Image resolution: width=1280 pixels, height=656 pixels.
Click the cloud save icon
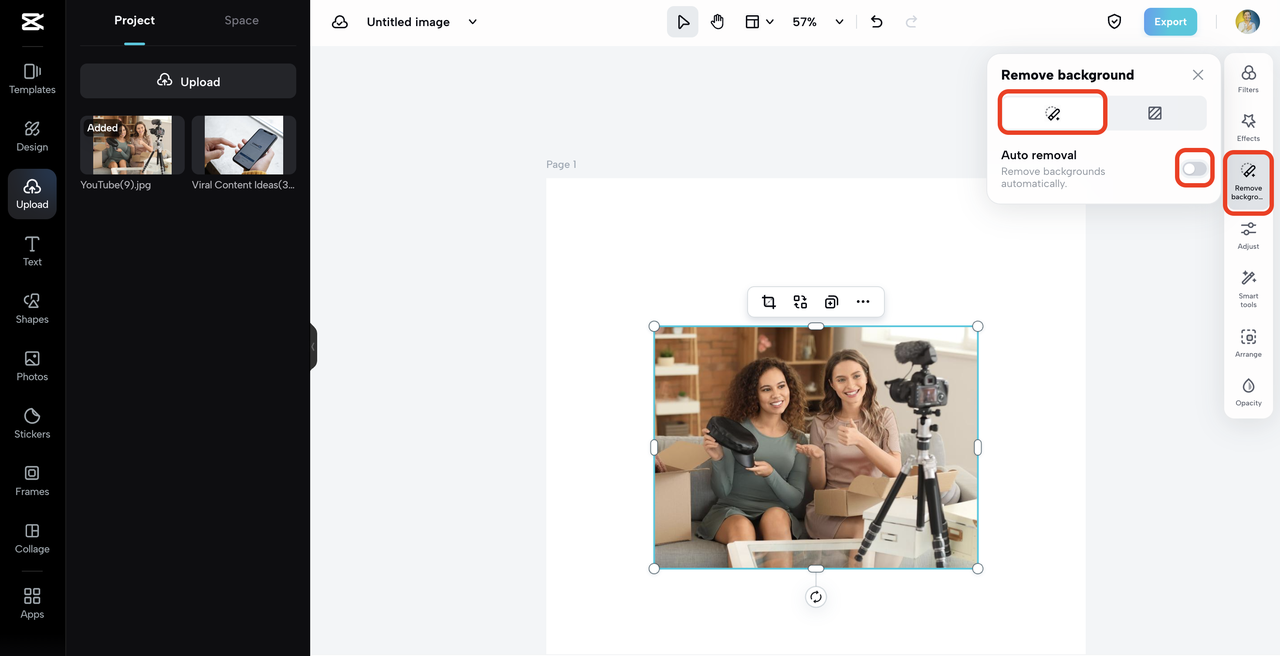(340, 22)
